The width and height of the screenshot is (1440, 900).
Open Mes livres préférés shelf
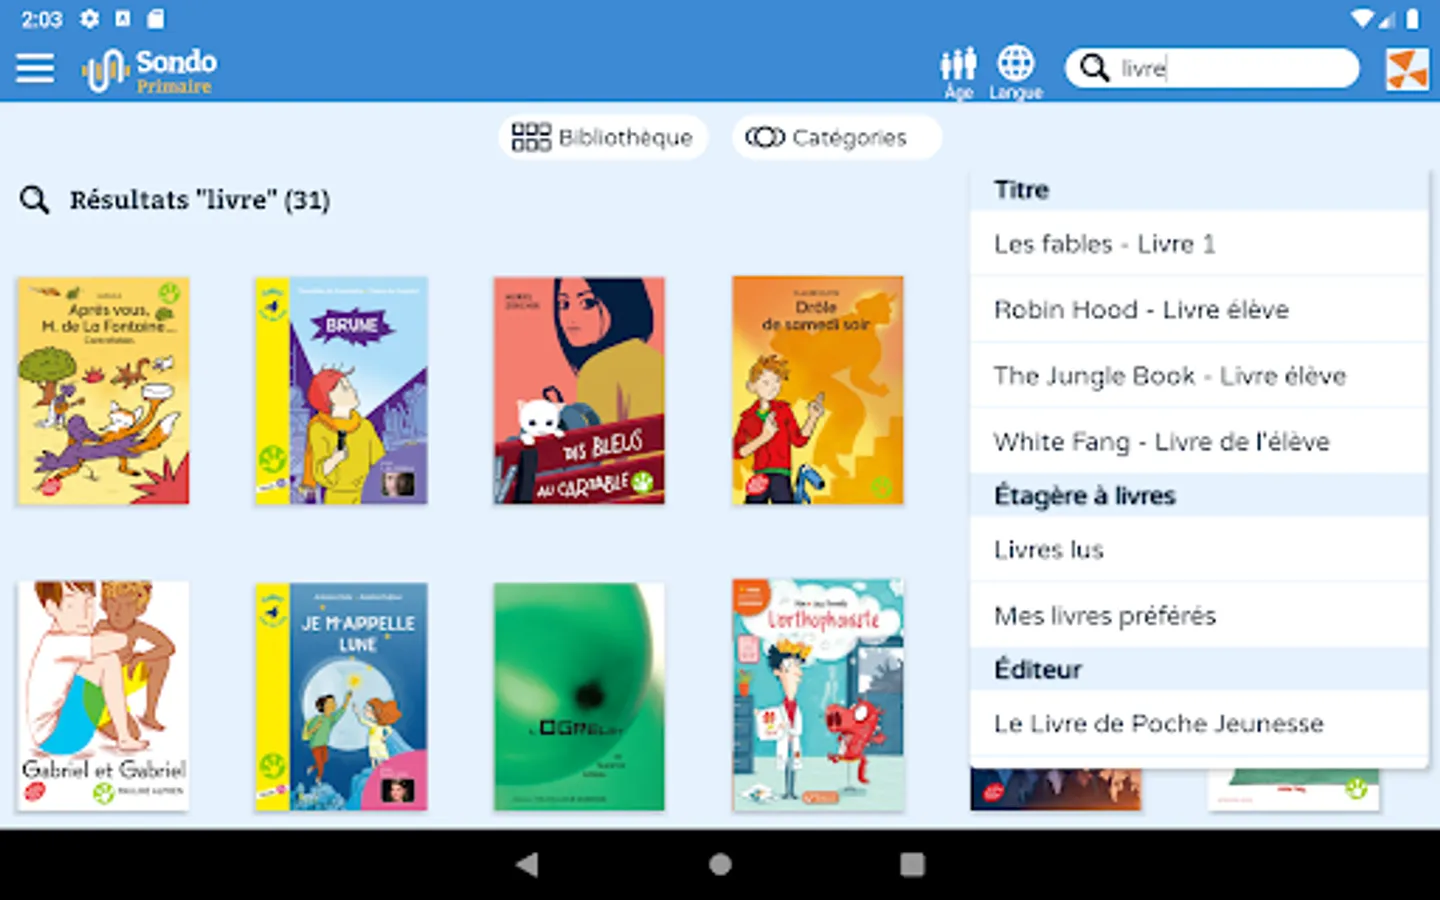click(1198, 616)
